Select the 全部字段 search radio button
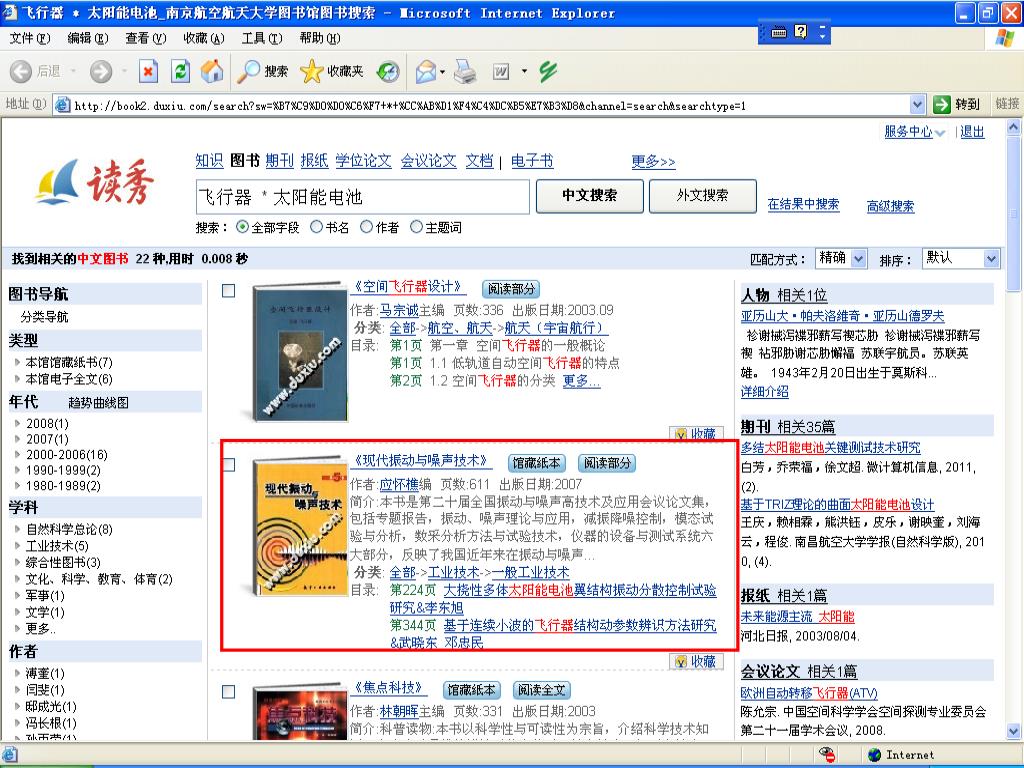 tap(242, 227)
